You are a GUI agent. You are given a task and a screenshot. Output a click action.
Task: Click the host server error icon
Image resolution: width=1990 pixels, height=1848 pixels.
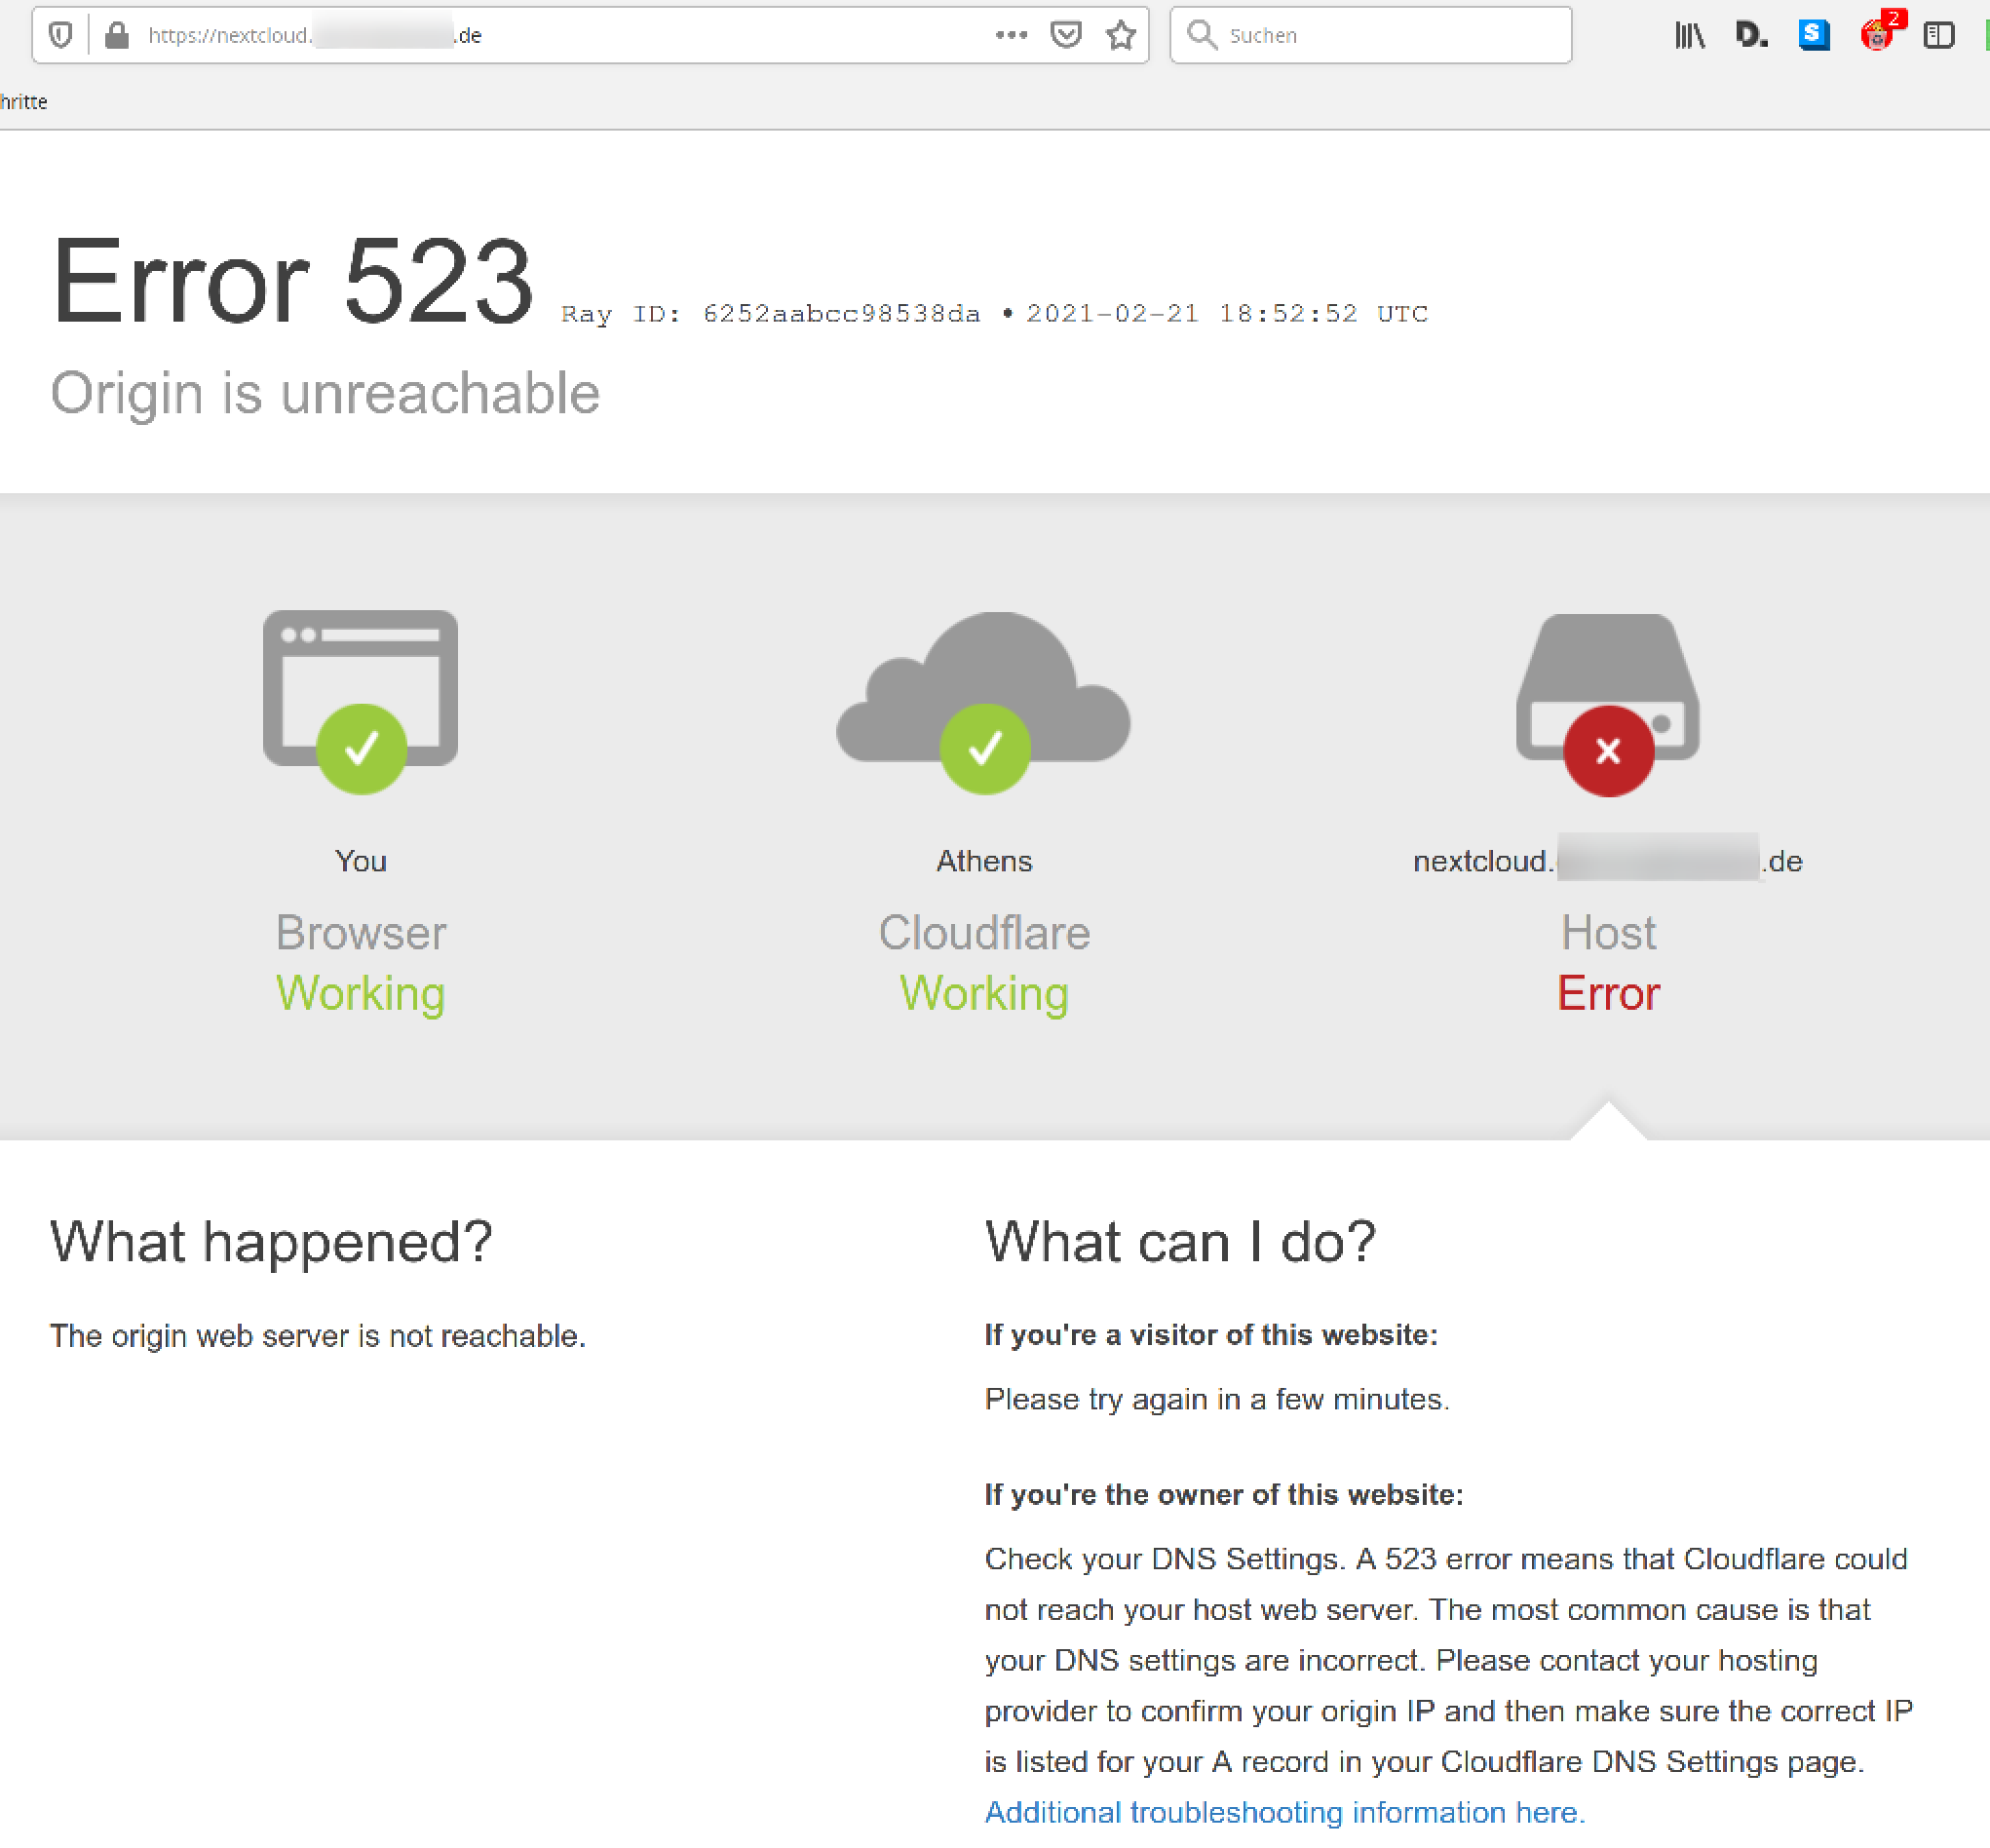[x=1608, y=704]
